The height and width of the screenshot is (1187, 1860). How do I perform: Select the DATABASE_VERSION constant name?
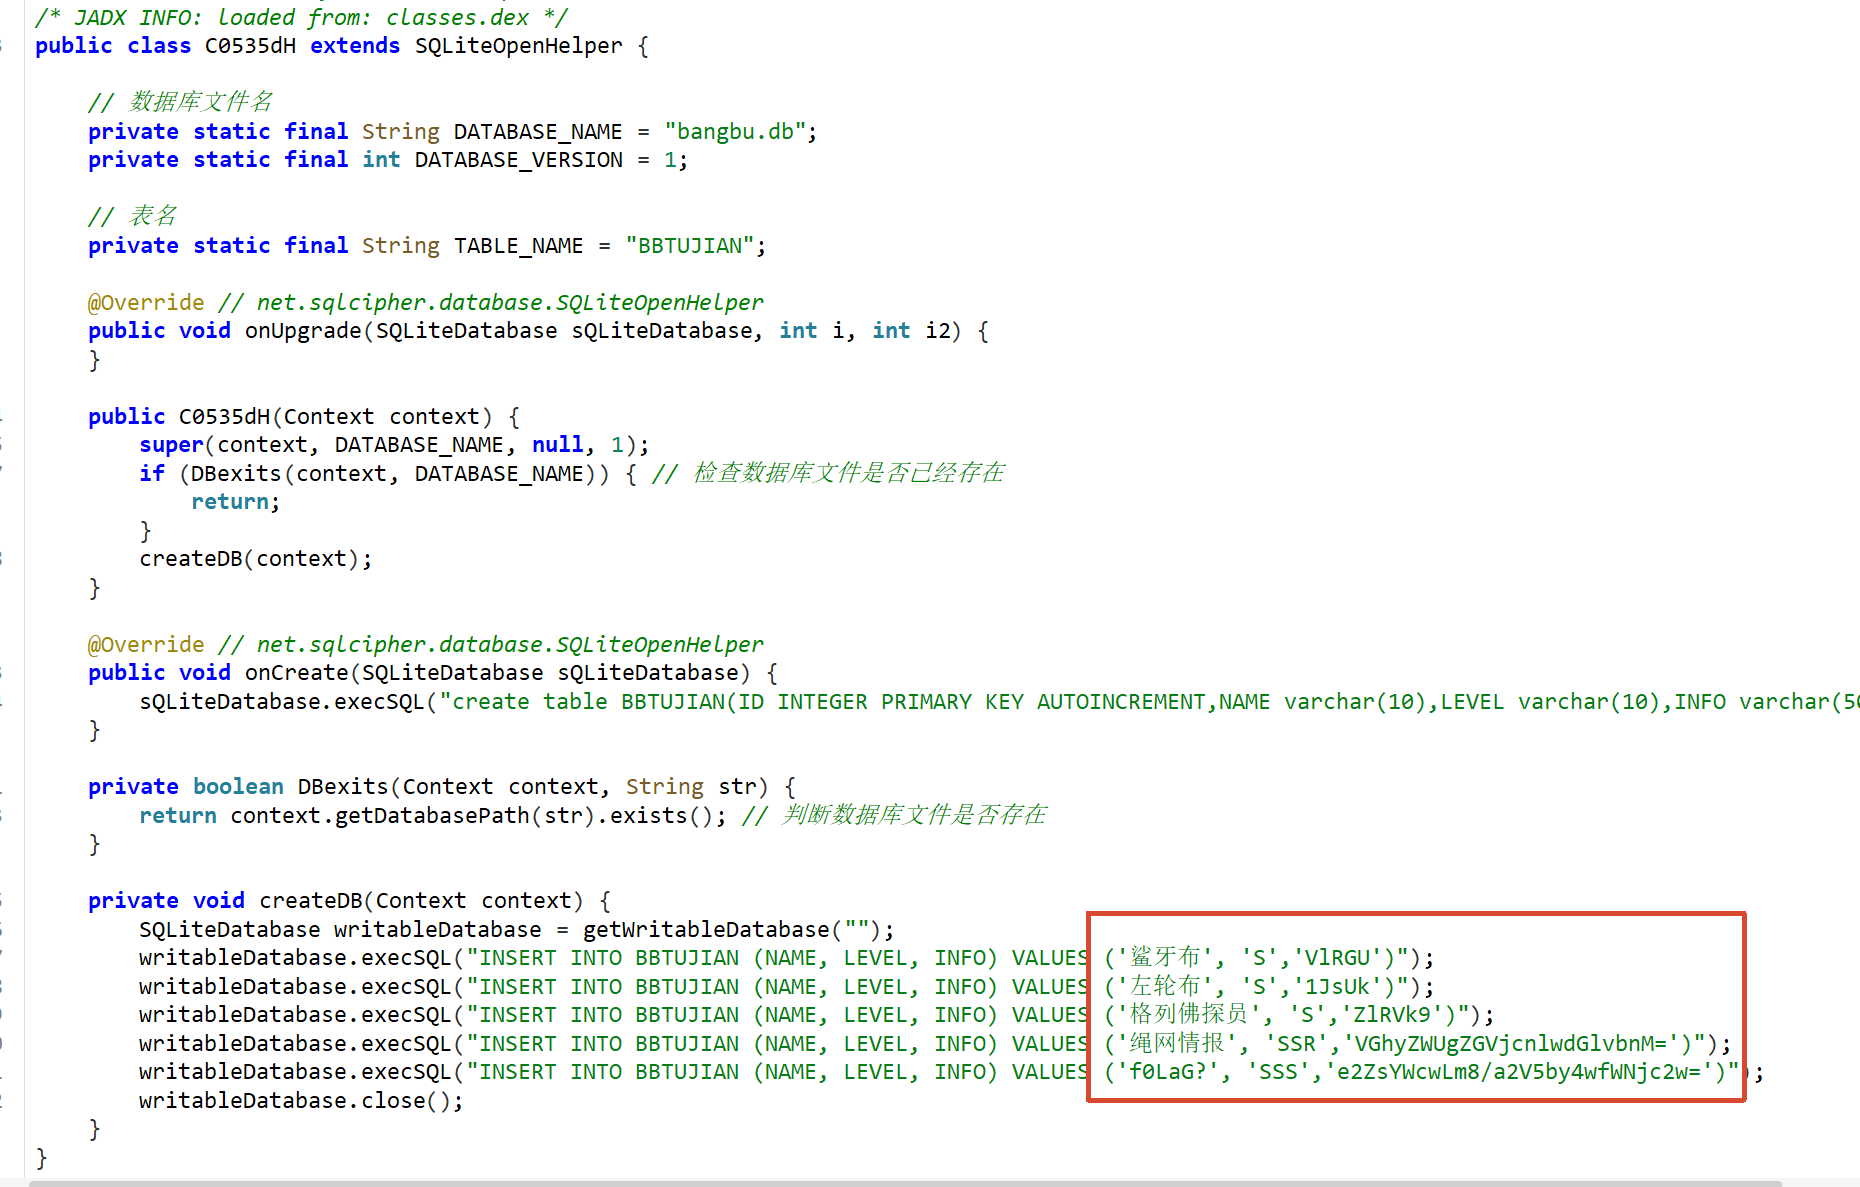(x=519, y=160)
